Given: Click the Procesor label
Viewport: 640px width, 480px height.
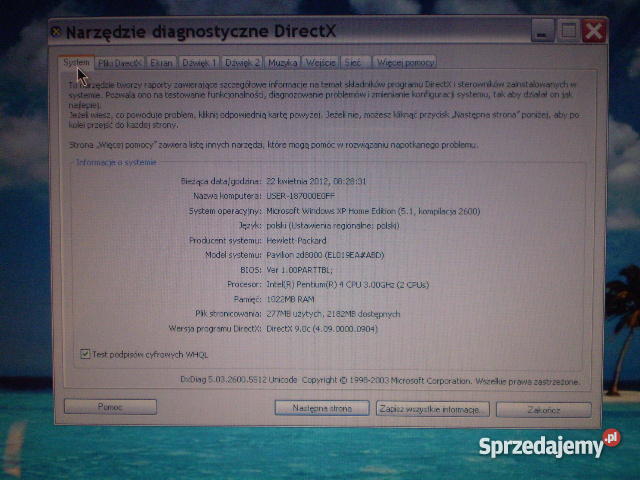Looking at the screenshot, I should pos(244,285).
